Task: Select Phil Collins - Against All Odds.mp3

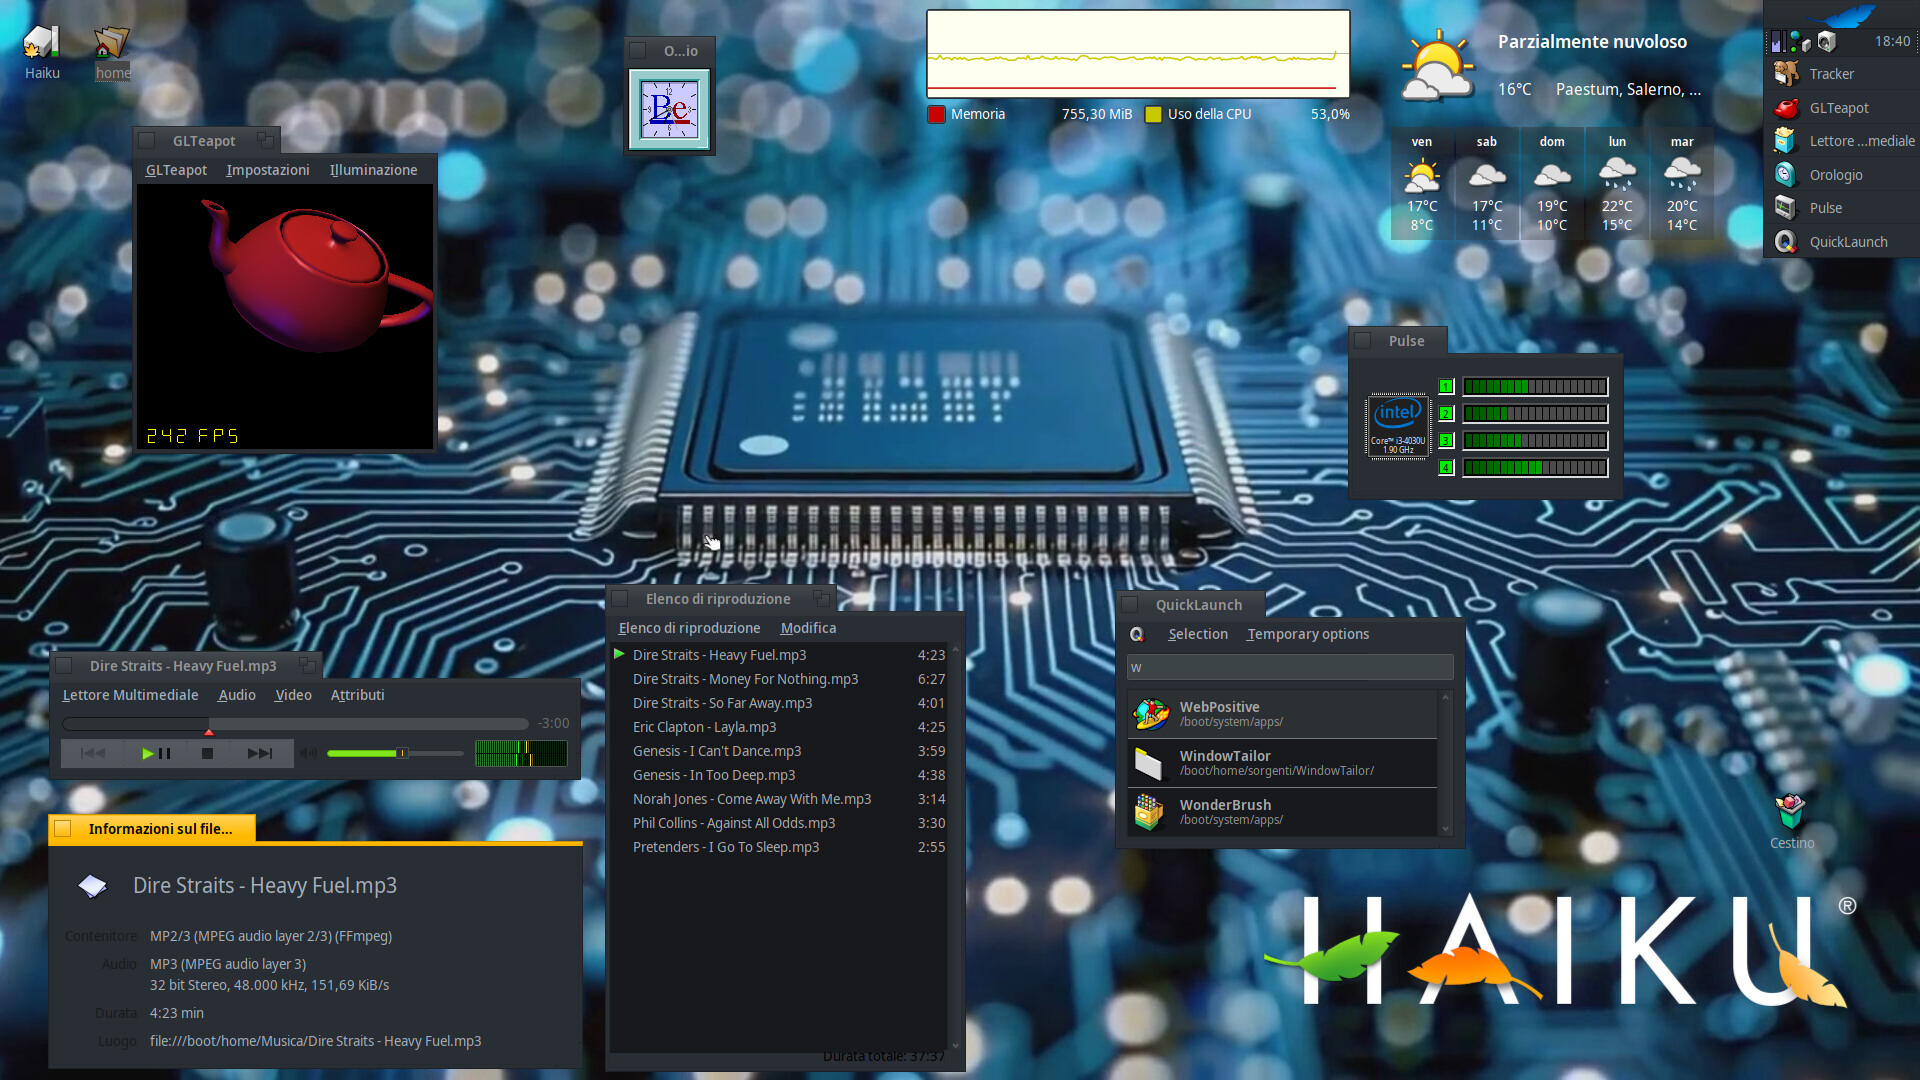Action: [x=778, y=823]
